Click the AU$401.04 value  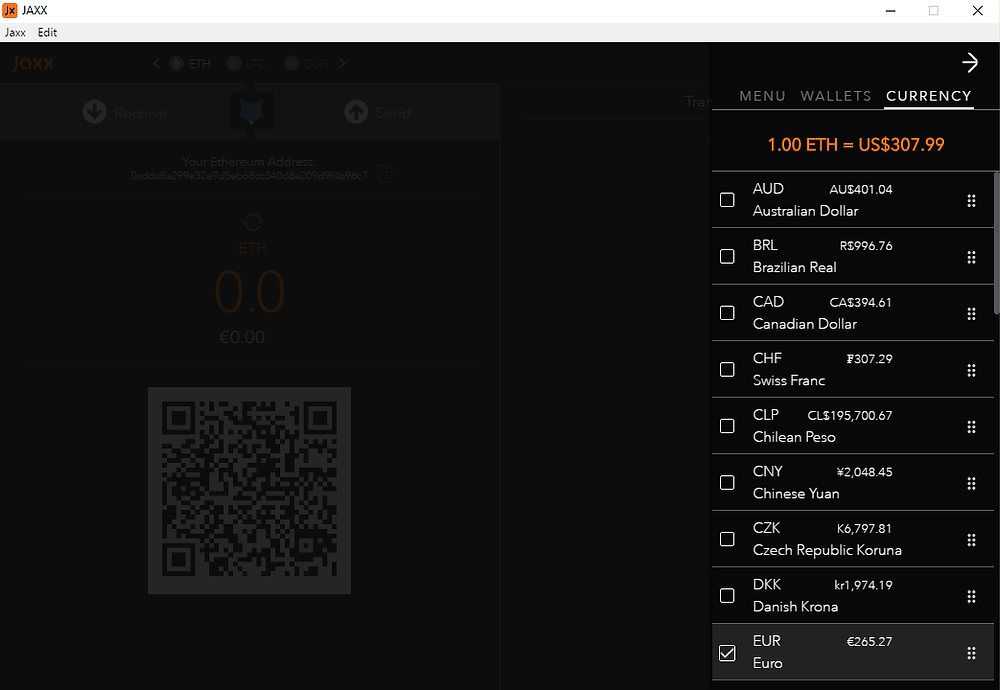coord(860,189)
